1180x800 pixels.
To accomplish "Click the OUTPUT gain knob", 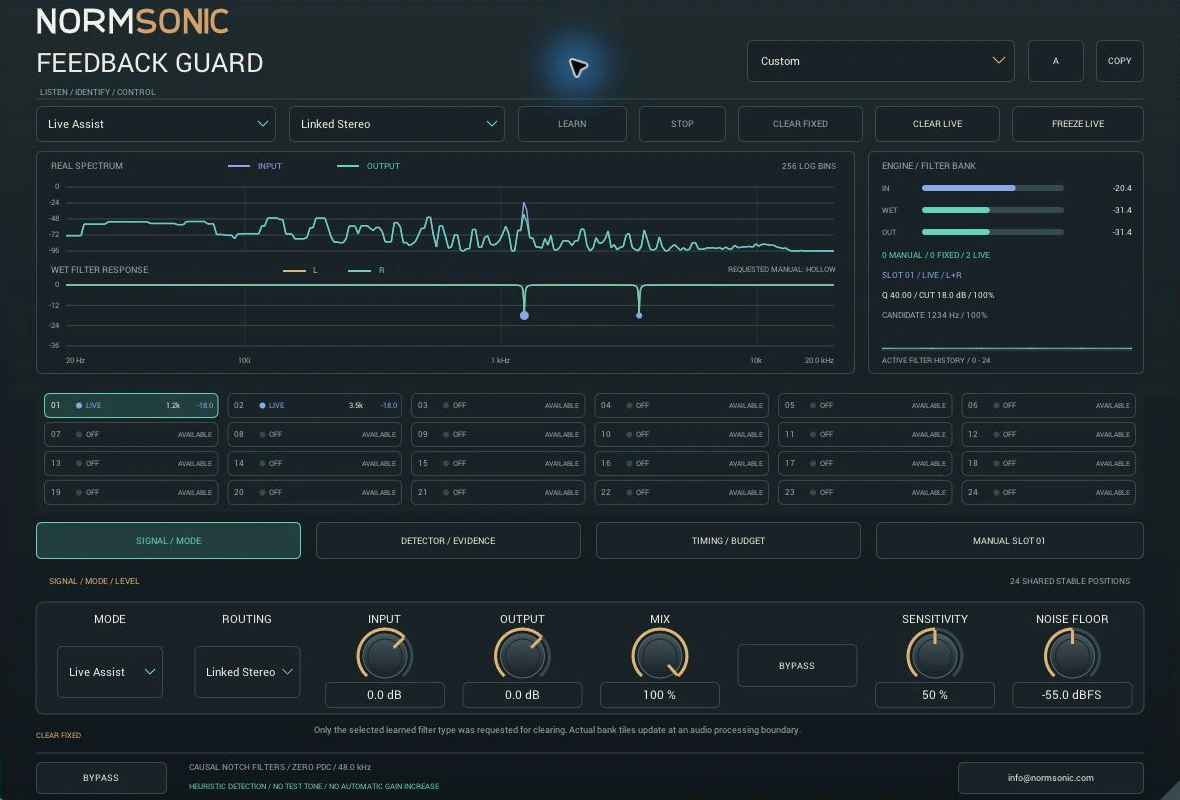I will (x=522, y=656).
